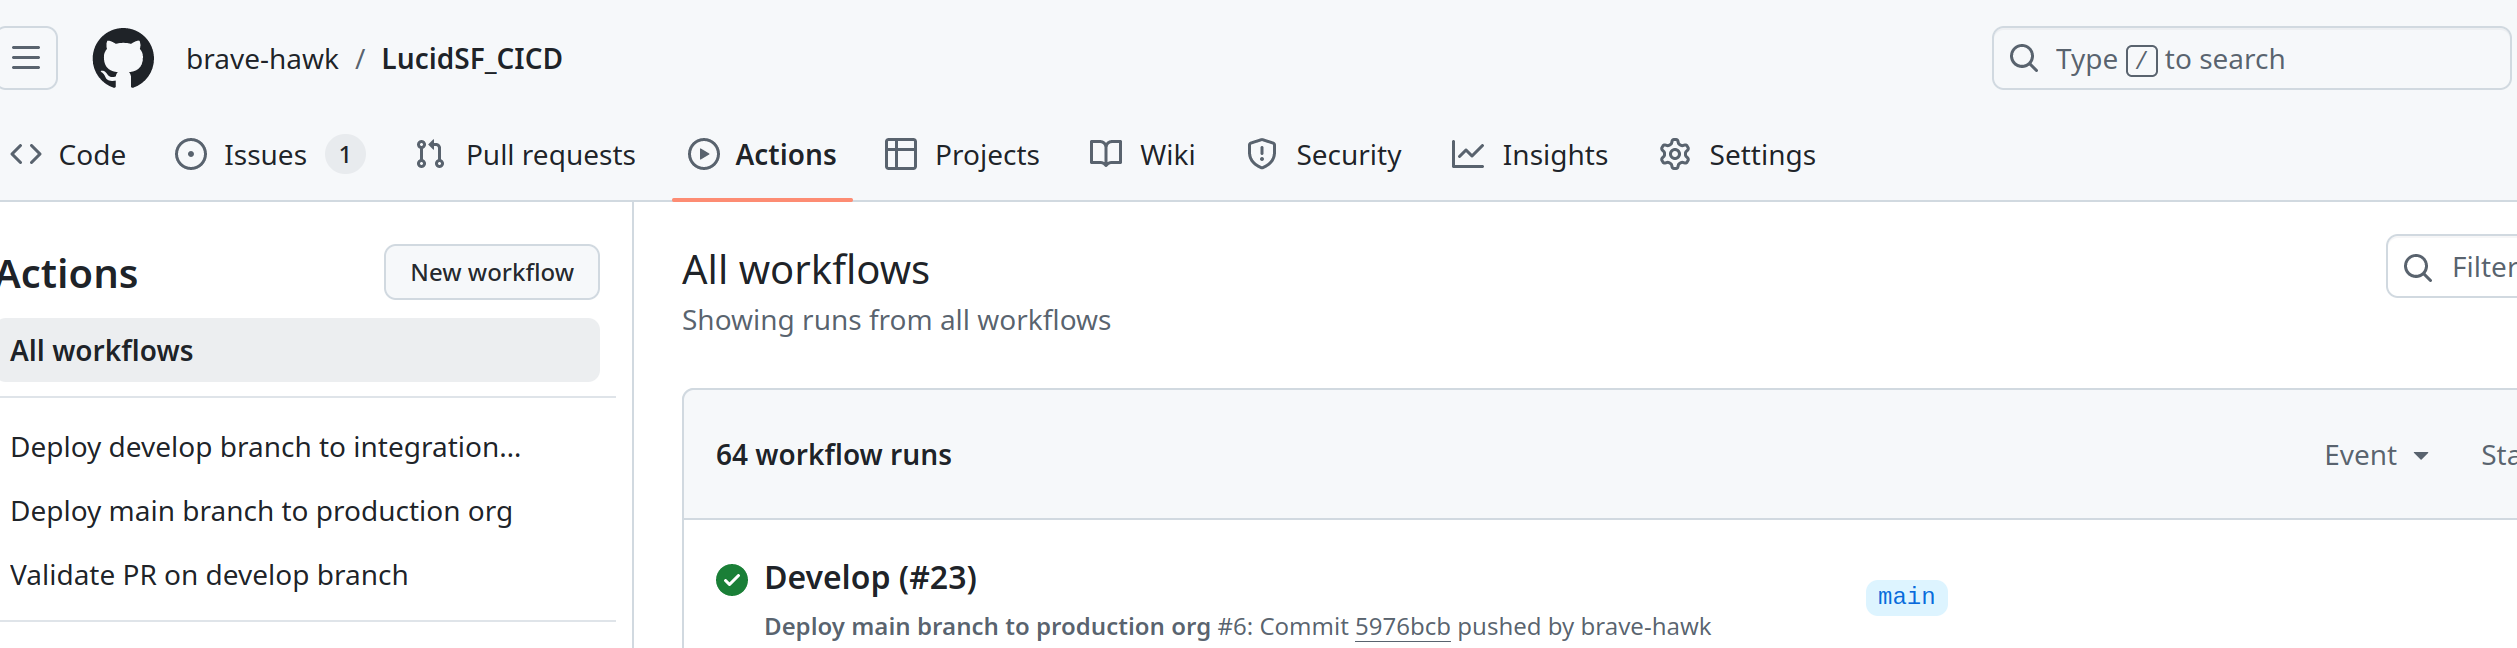Screen dimensions: 2517x648
Task: Click the Projects table icon
Action: 900,154
